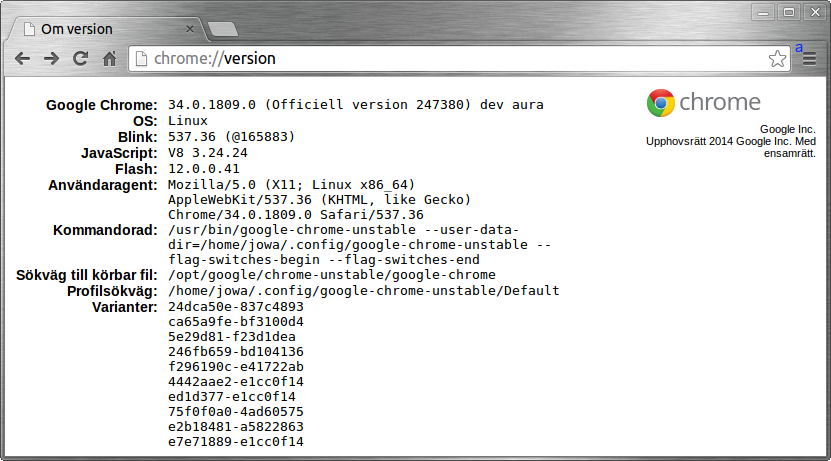Click the /opt/google/chrome-unstable/google-chrome path
Viewport: 831px width, 461px height.
(332, 274)
